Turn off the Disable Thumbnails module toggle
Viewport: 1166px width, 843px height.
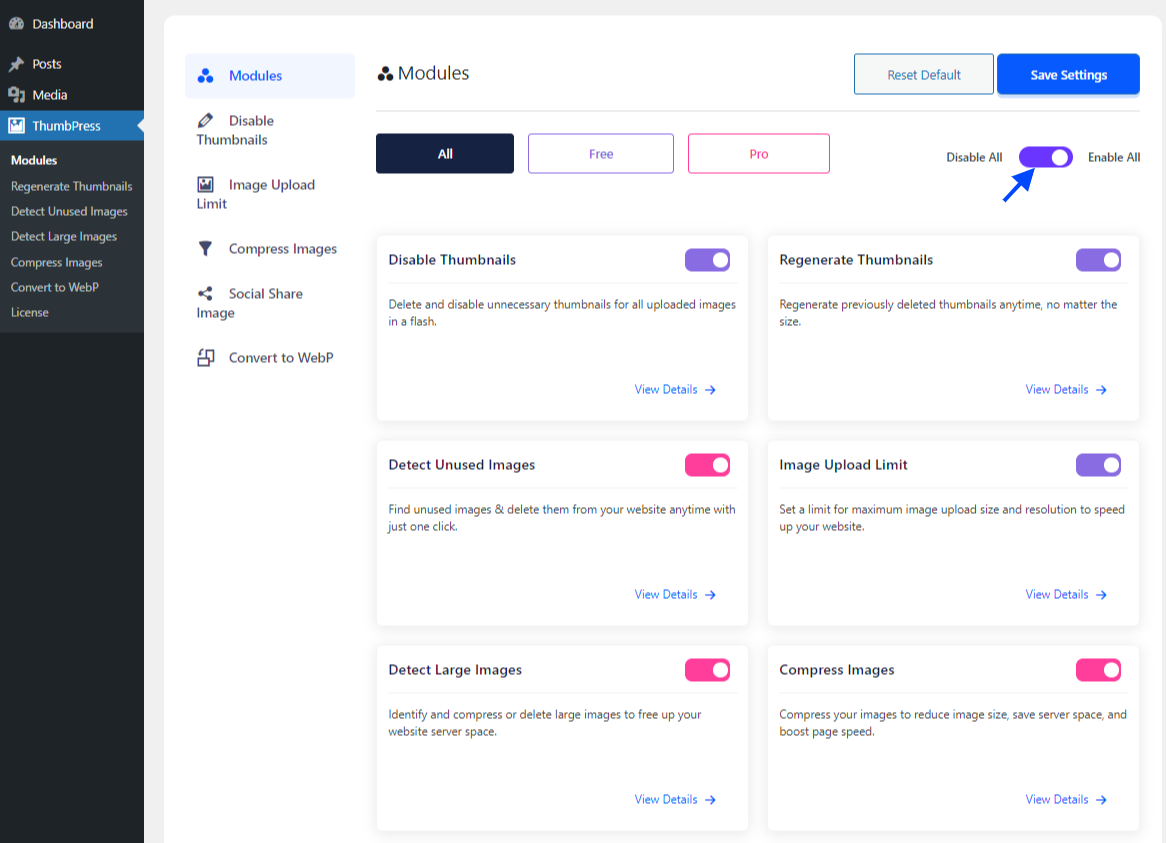(x=707, y=259)
